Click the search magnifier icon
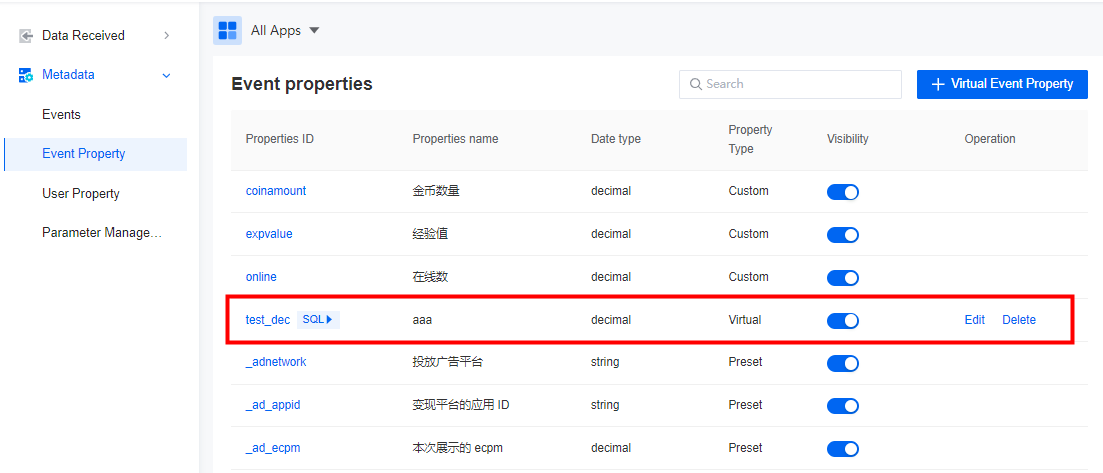This screenshot has width=1103, height=473. click(x=695, y=85)
